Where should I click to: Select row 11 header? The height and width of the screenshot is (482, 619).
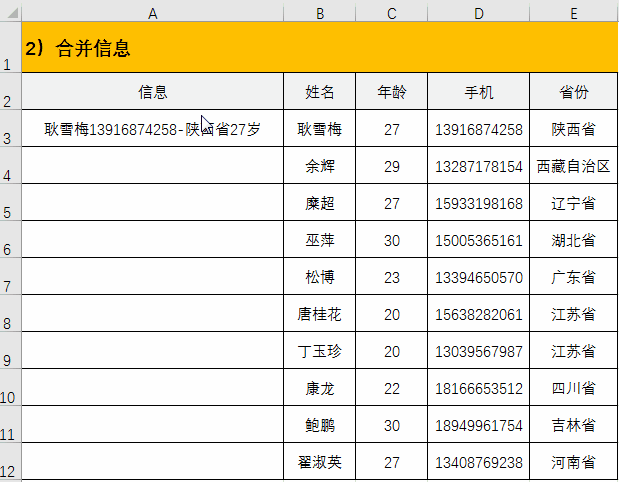coord(11,424)
